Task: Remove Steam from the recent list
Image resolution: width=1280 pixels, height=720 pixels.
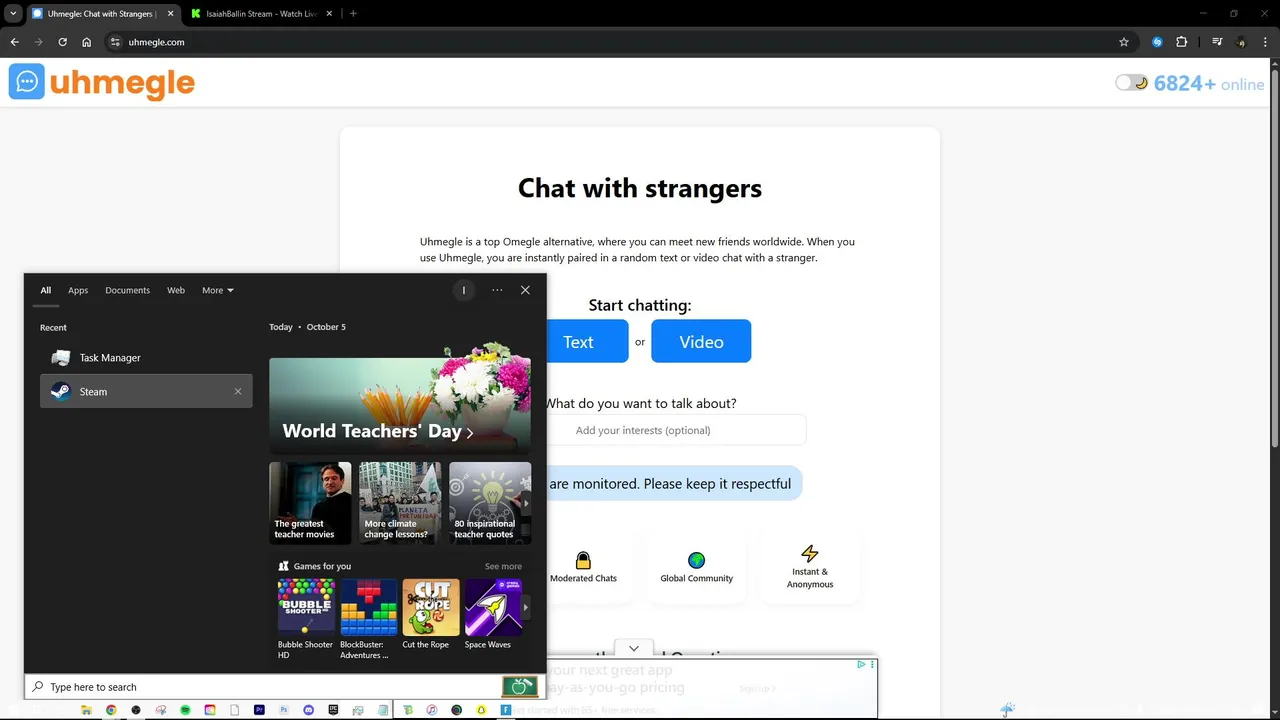Action: pos(238,392)
